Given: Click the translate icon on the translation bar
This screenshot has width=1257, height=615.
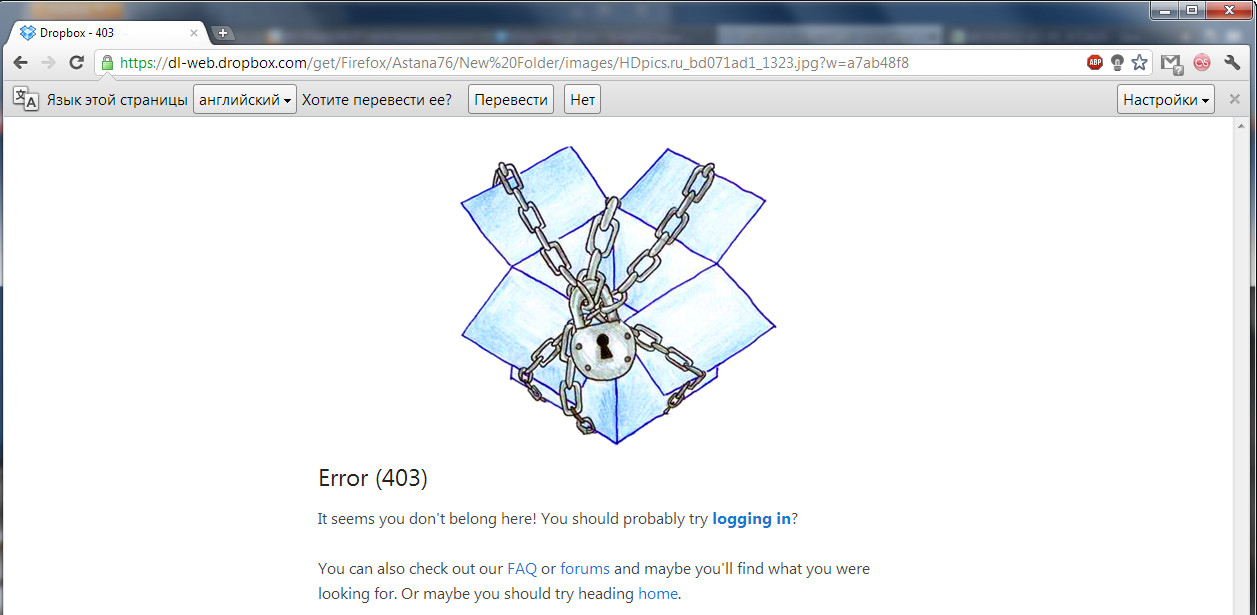Looking at the screenshot, I should tap(26, 98).
